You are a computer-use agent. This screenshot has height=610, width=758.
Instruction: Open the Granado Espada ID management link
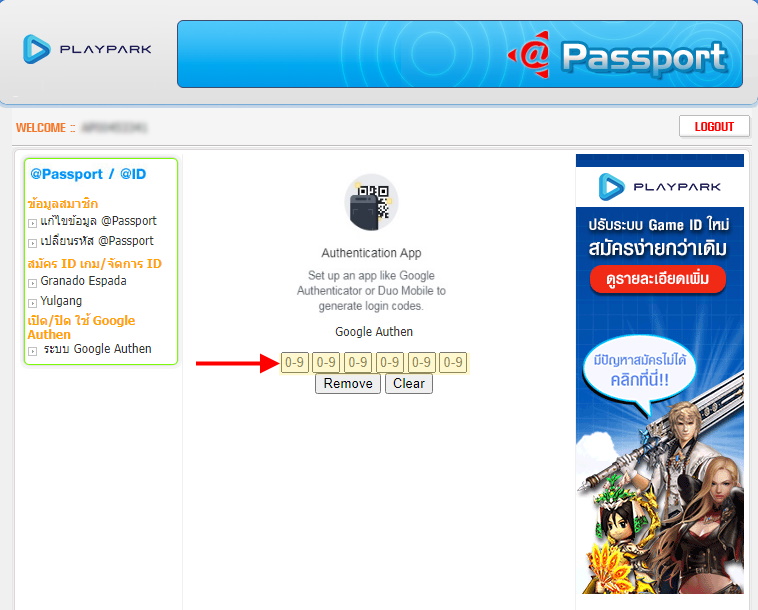tap(84, 281)
